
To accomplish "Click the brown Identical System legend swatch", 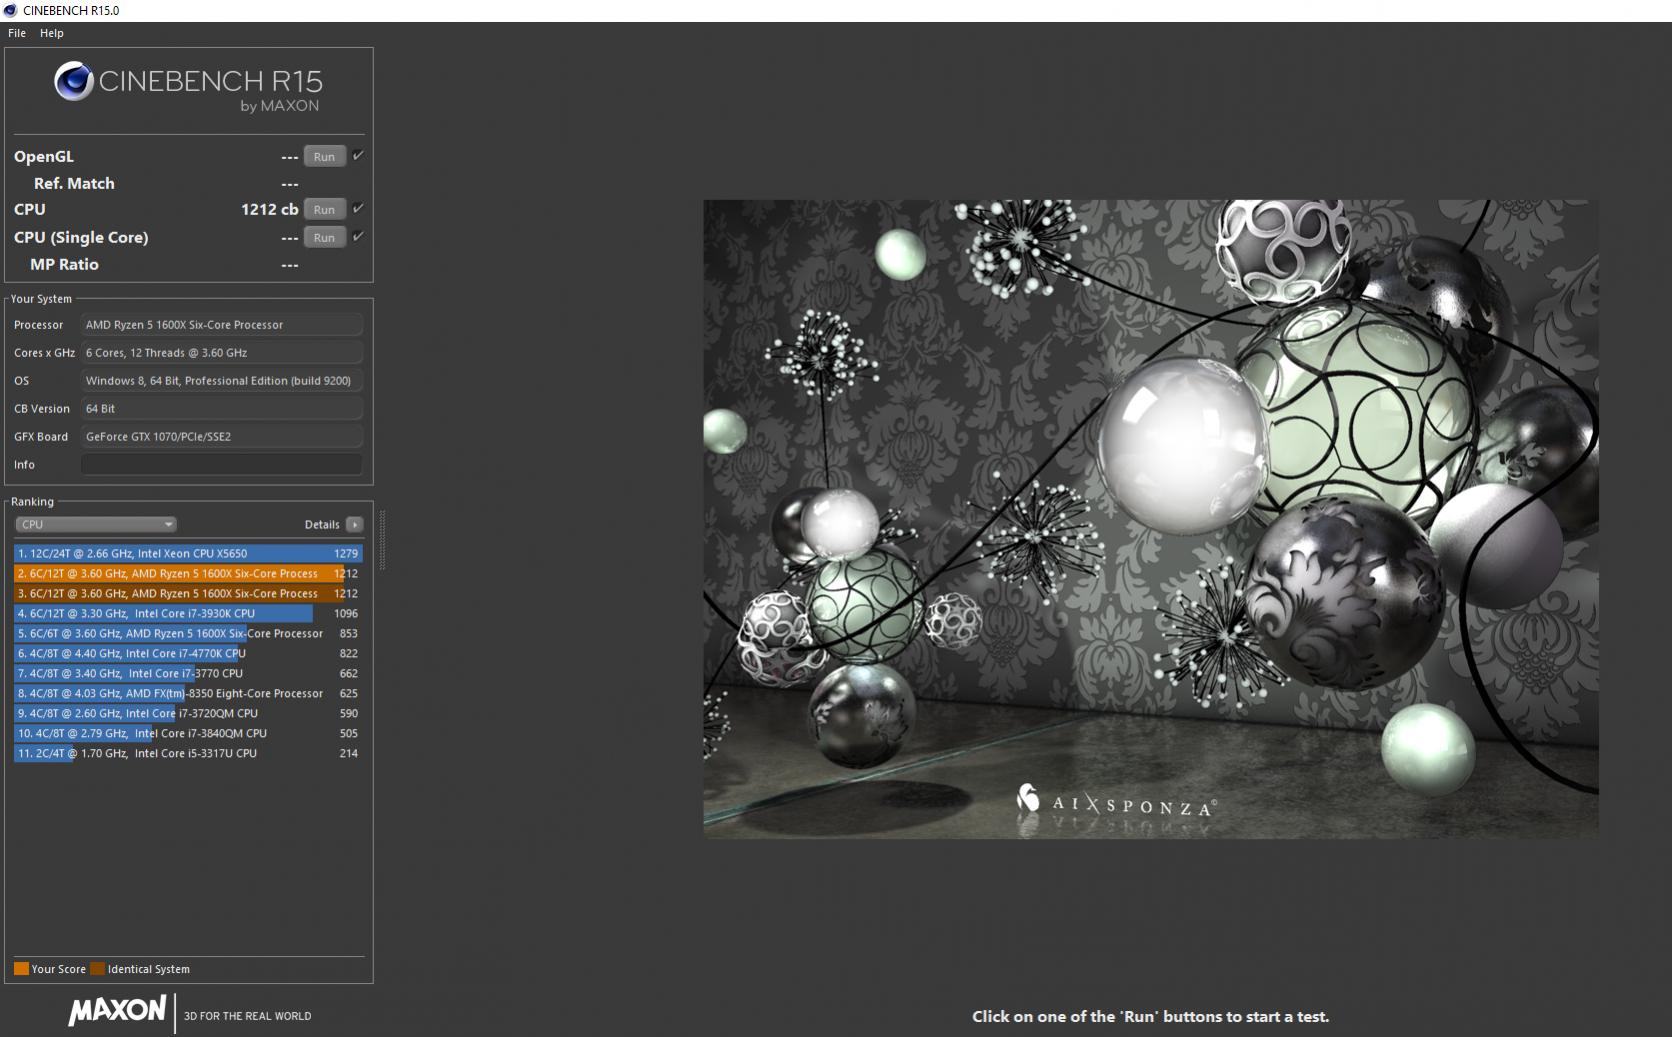I will [97, 969].
